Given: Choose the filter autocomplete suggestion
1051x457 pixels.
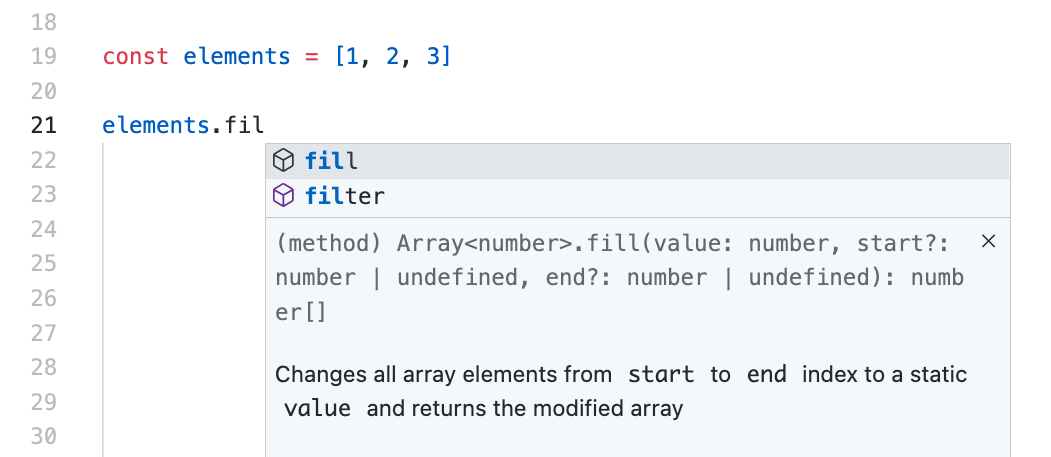Looking at the screenshot, I should (x=637, y=196).
